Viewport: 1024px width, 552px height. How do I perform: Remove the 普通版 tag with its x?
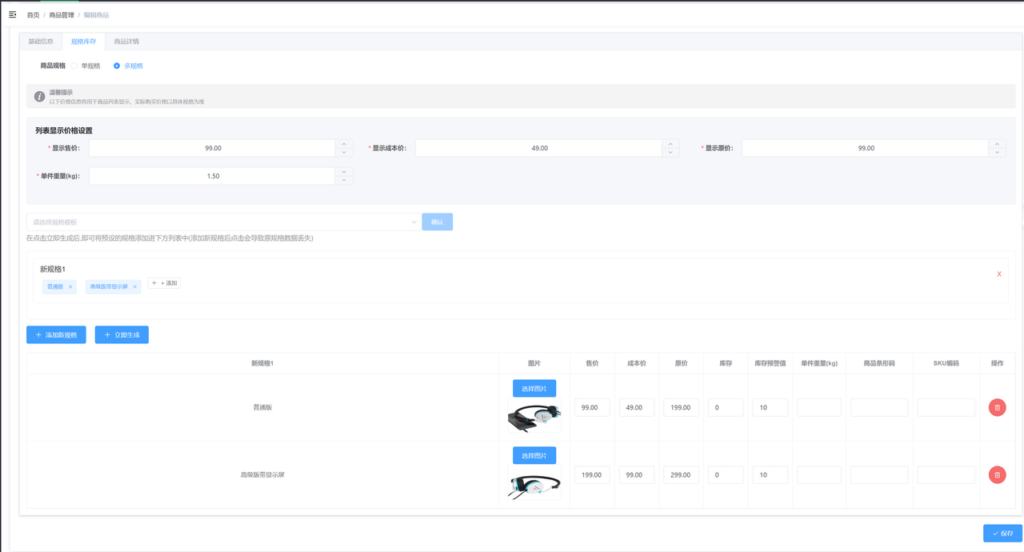(70, 287)
